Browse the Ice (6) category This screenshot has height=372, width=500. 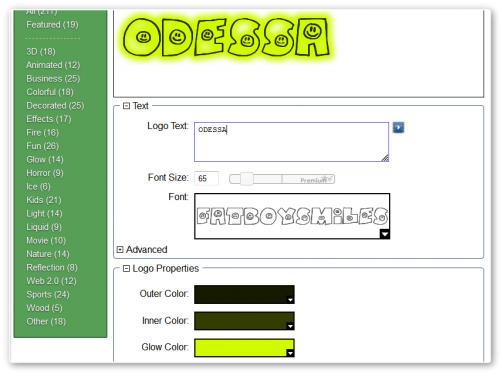(39, 187)
